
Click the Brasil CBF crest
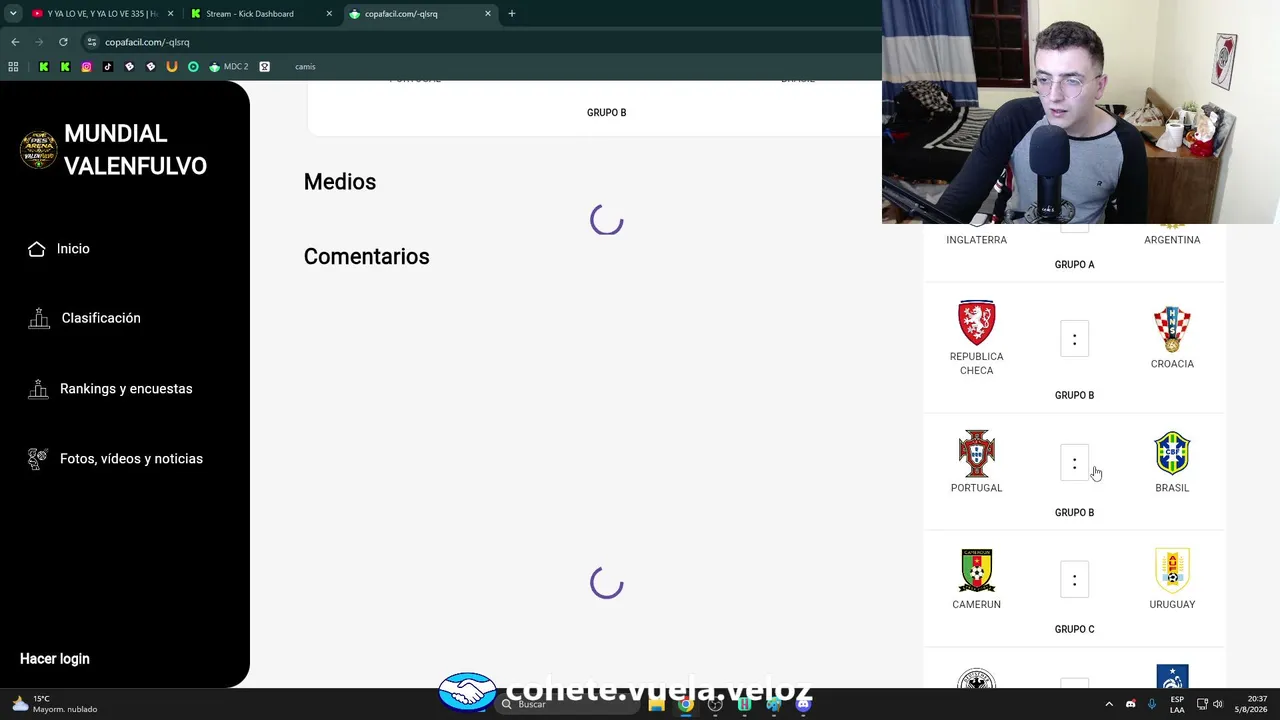1172,454
